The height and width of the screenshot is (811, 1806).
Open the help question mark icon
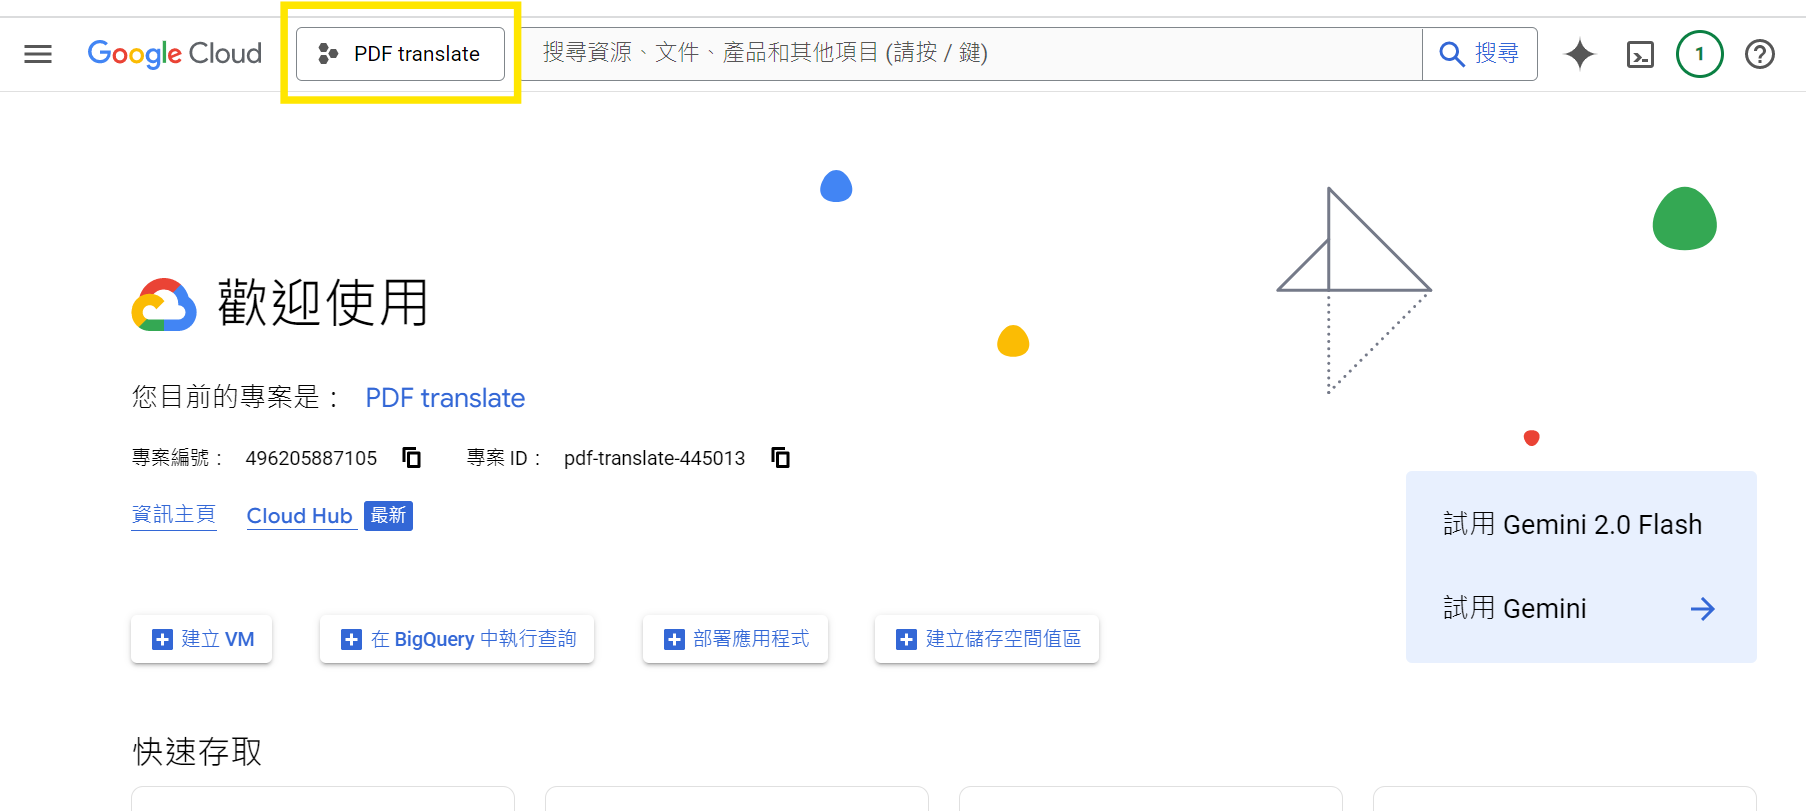1759,54
